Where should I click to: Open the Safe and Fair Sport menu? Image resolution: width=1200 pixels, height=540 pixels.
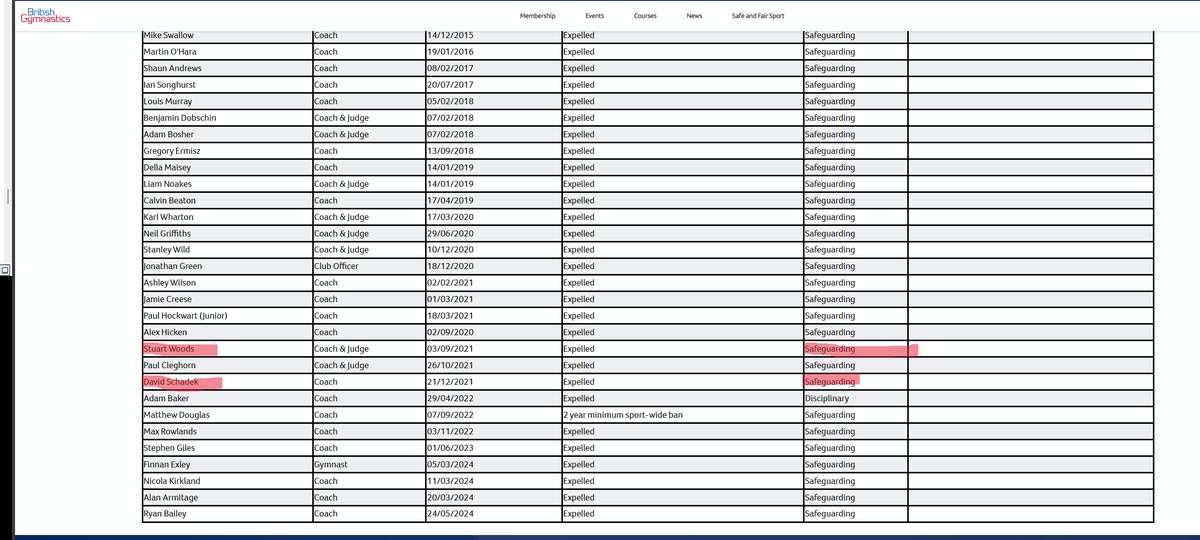[758, 16]
